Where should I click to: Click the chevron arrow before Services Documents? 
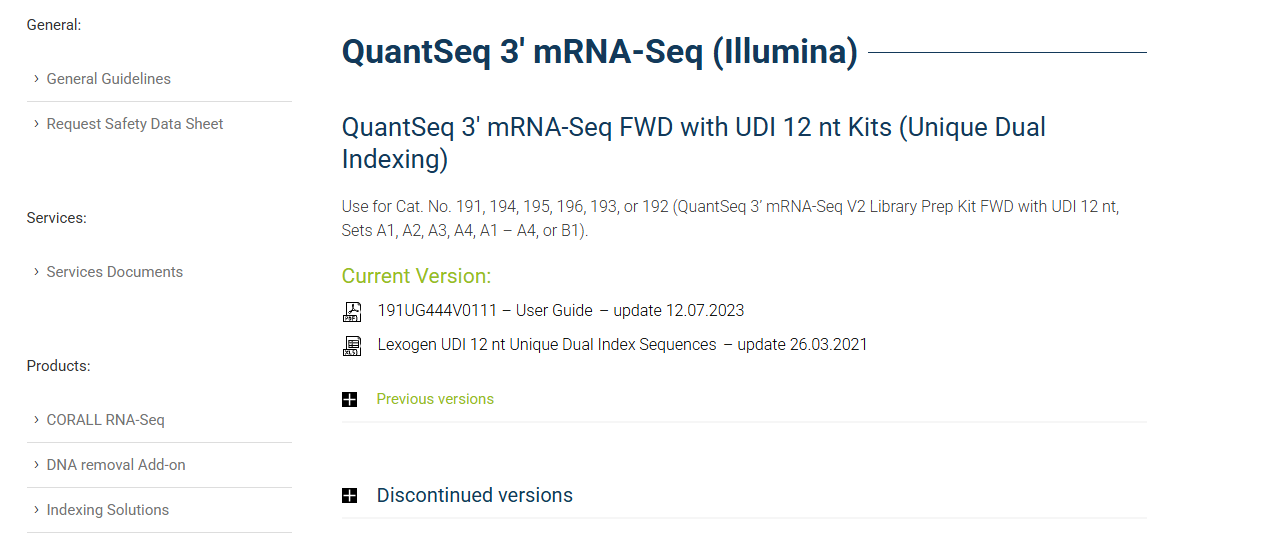36,272
